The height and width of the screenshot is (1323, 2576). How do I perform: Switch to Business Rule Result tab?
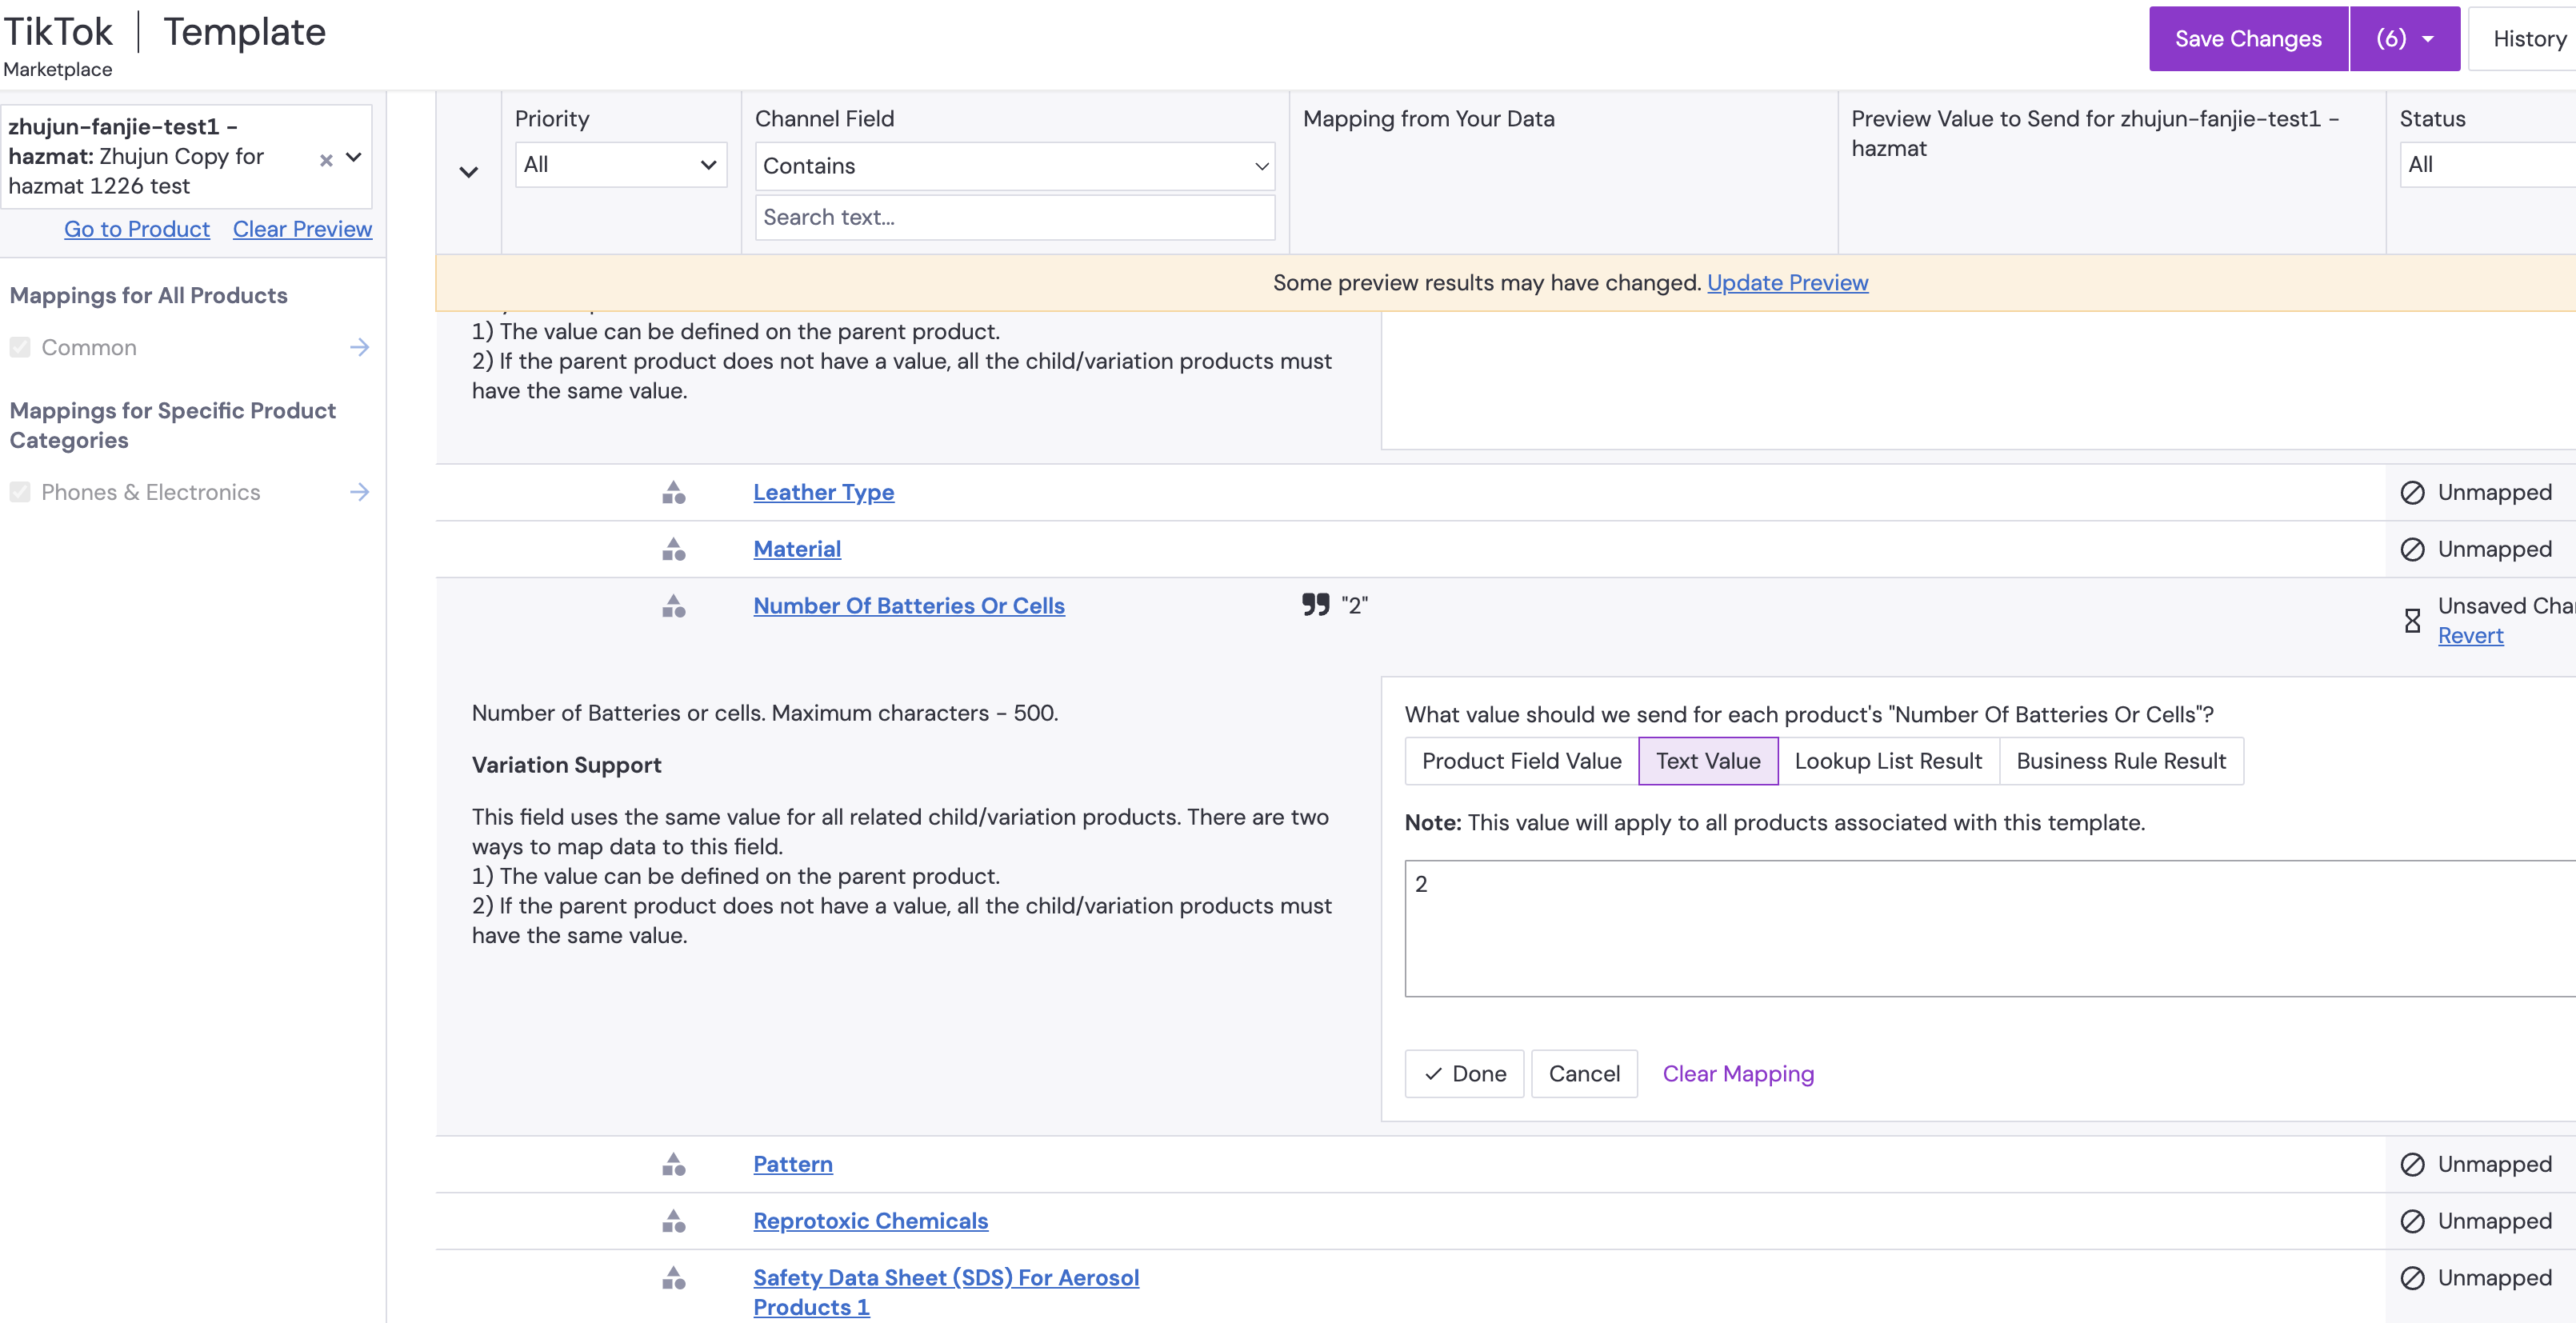[x=2120, y=761]
